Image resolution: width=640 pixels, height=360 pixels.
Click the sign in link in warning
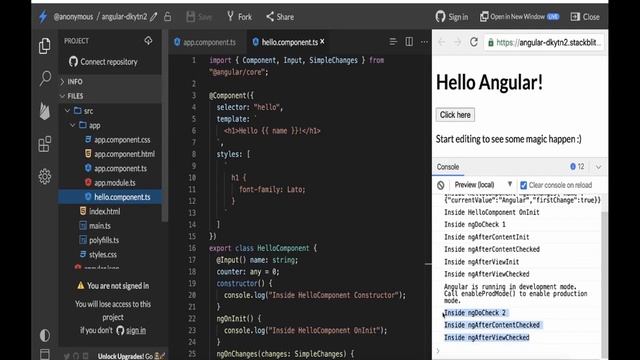click(136, 330)
